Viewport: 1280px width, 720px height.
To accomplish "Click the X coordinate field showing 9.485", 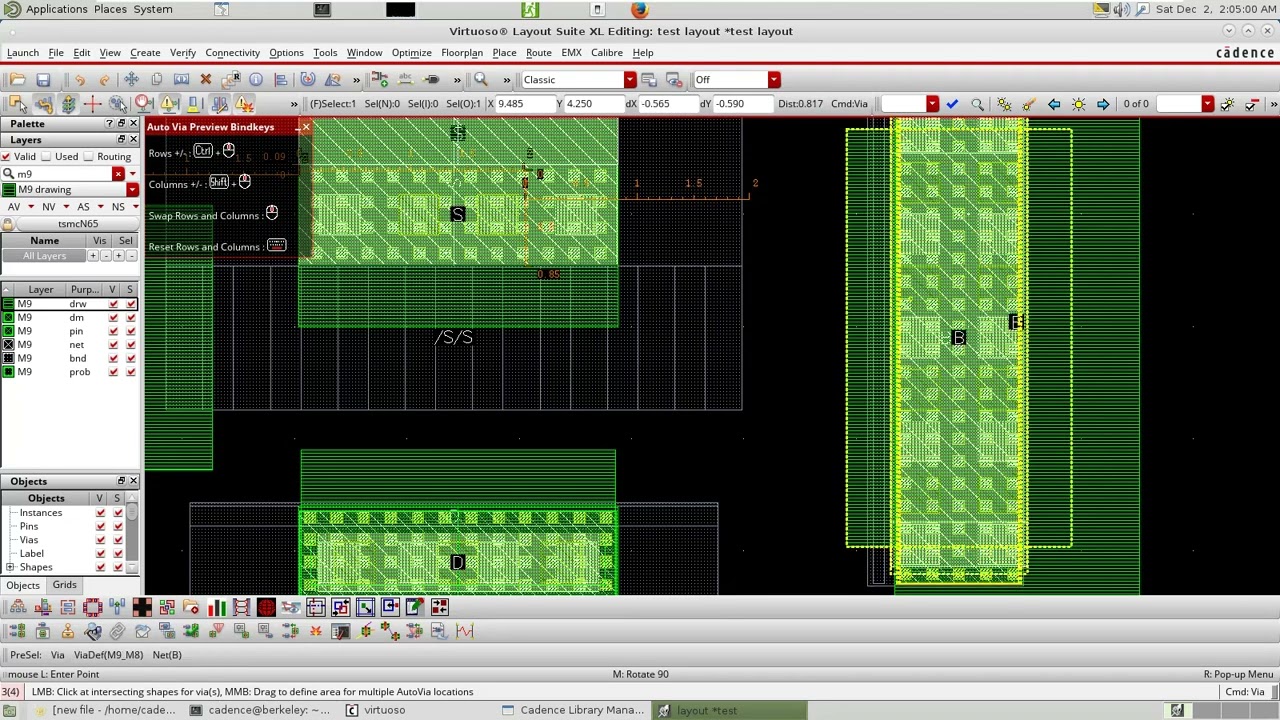I will 524,104.
